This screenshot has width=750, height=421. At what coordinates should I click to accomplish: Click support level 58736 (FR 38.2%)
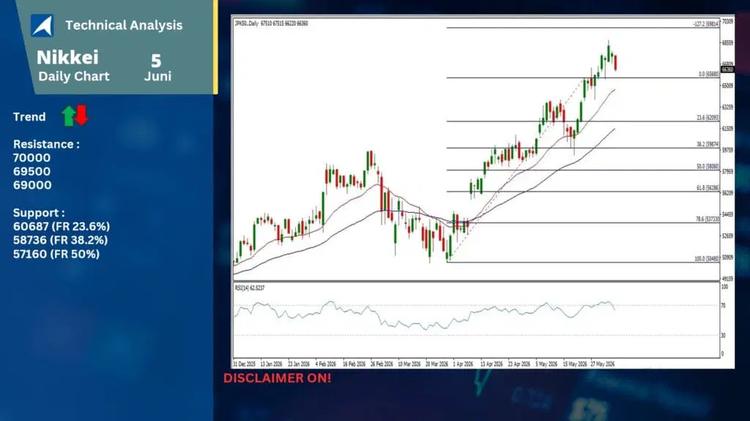(60, 240)
